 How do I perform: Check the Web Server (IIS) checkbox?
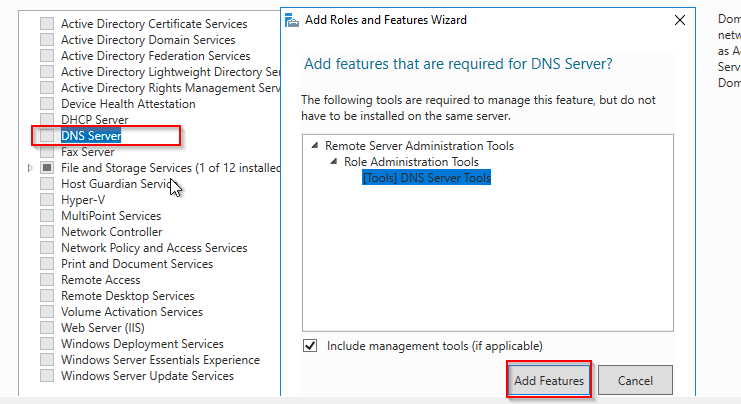47,328
